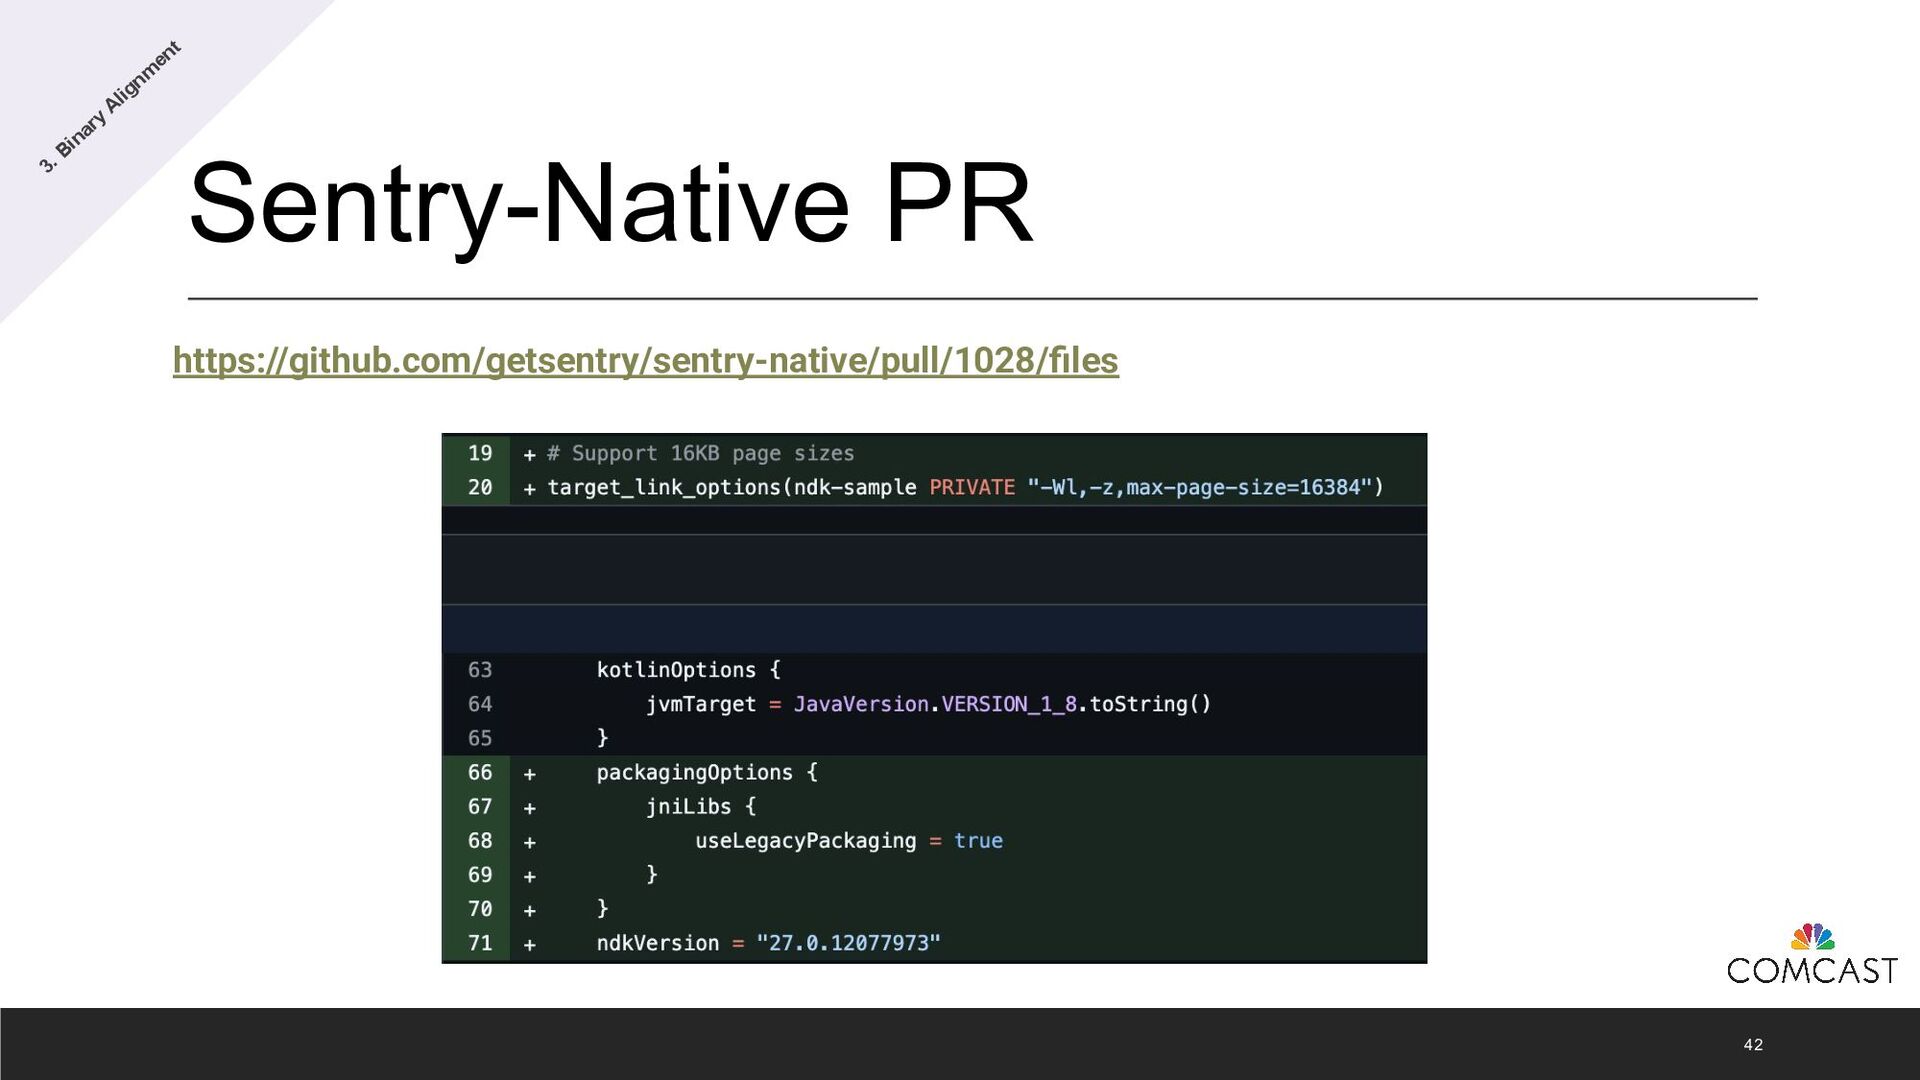Click the Comcast peacock logo icon
Image resolution: width=1920 pixels, height=1080 pixels.
point(1812,937)
